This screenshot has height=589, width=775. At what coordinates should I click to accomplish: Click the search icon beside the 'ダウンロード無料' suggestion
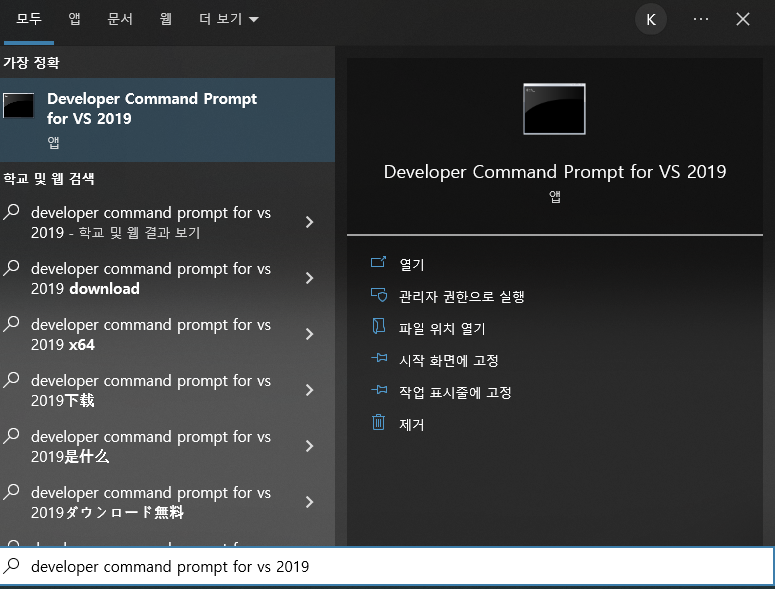[12, 492]
